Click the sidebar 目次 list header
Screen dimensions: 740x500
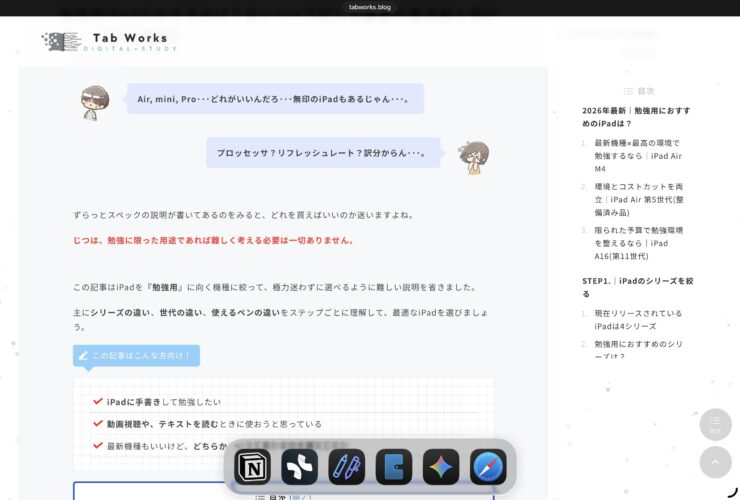coord(638,91)
